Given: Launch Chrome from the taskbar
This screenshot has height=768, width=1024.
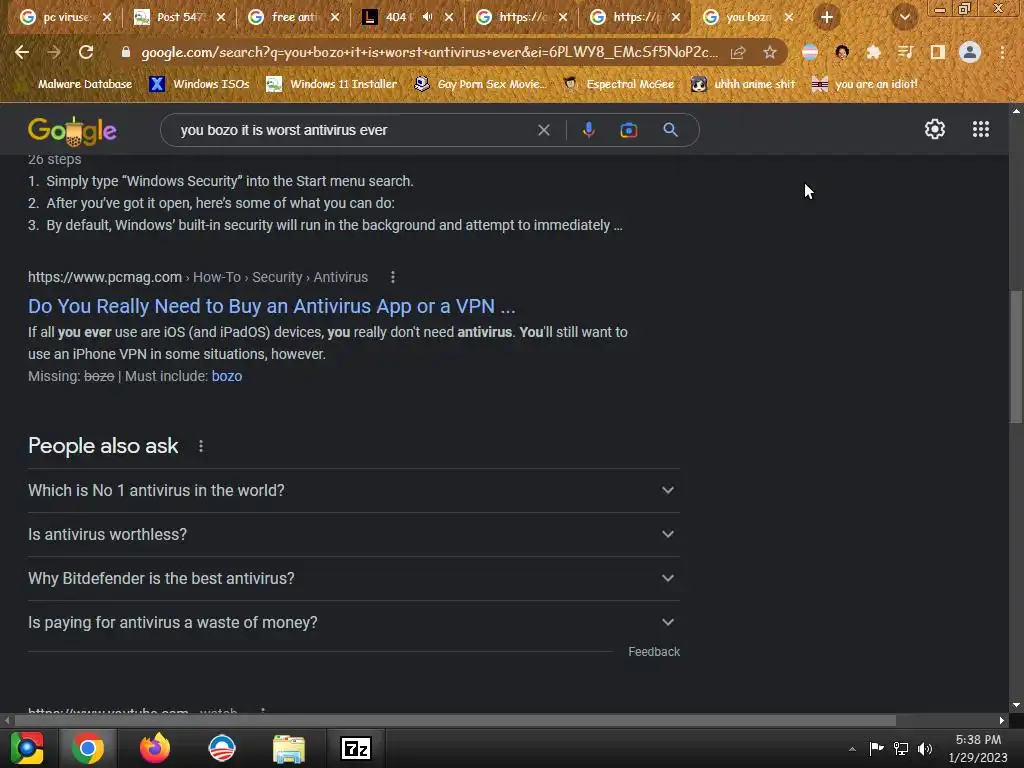Looking at the screenshot, I should pyautogui.click(x=88, y=748).
